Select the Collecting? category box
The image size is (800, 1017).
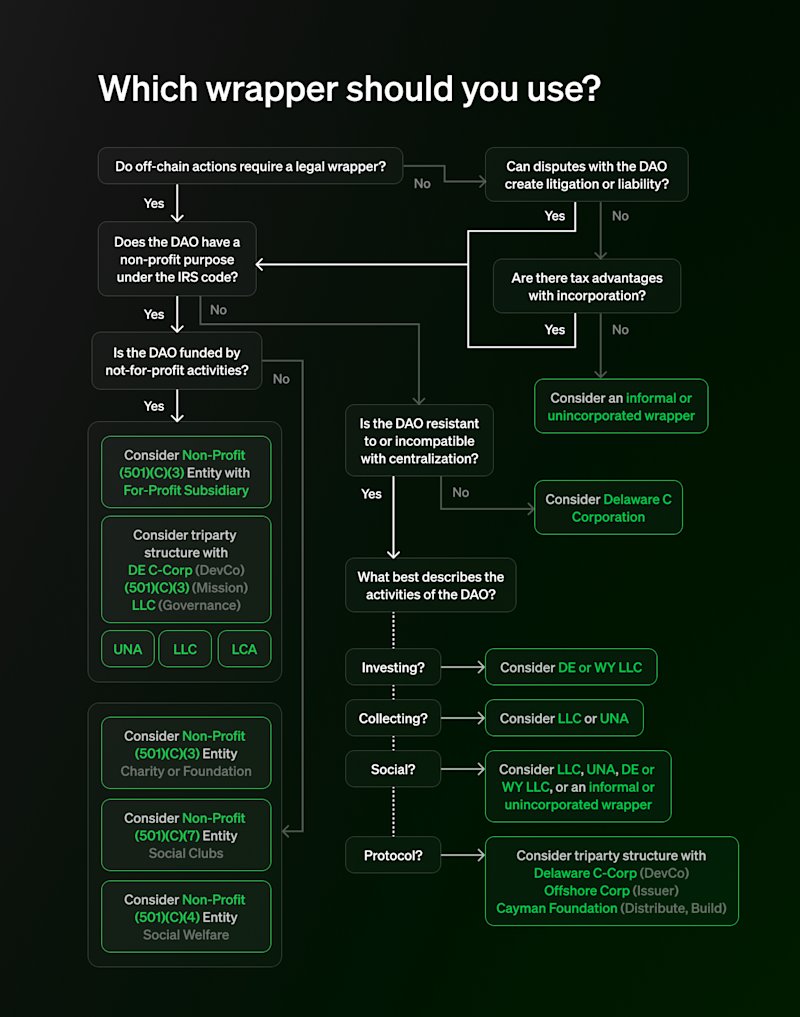pos(393,718)
